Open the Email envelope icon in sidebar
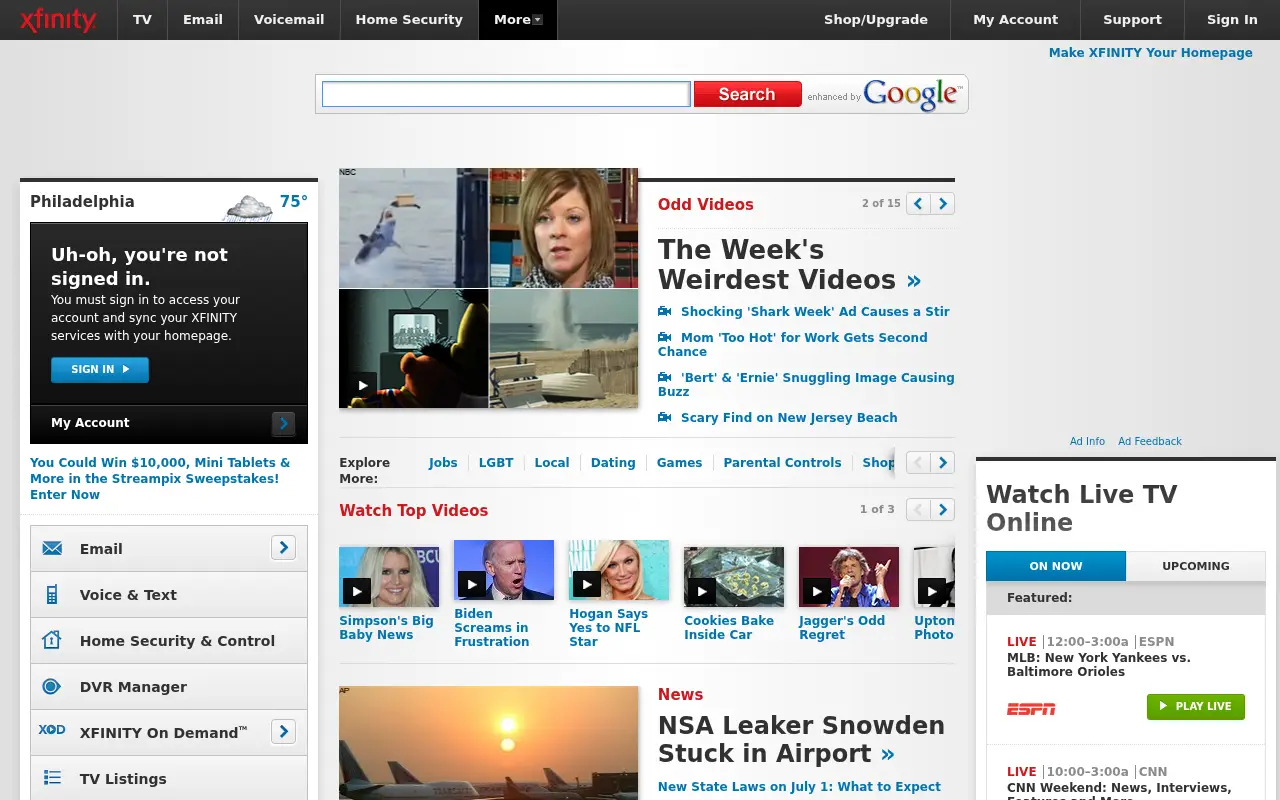The width and height of the screenshot is (1280, 800). (52, 548)
